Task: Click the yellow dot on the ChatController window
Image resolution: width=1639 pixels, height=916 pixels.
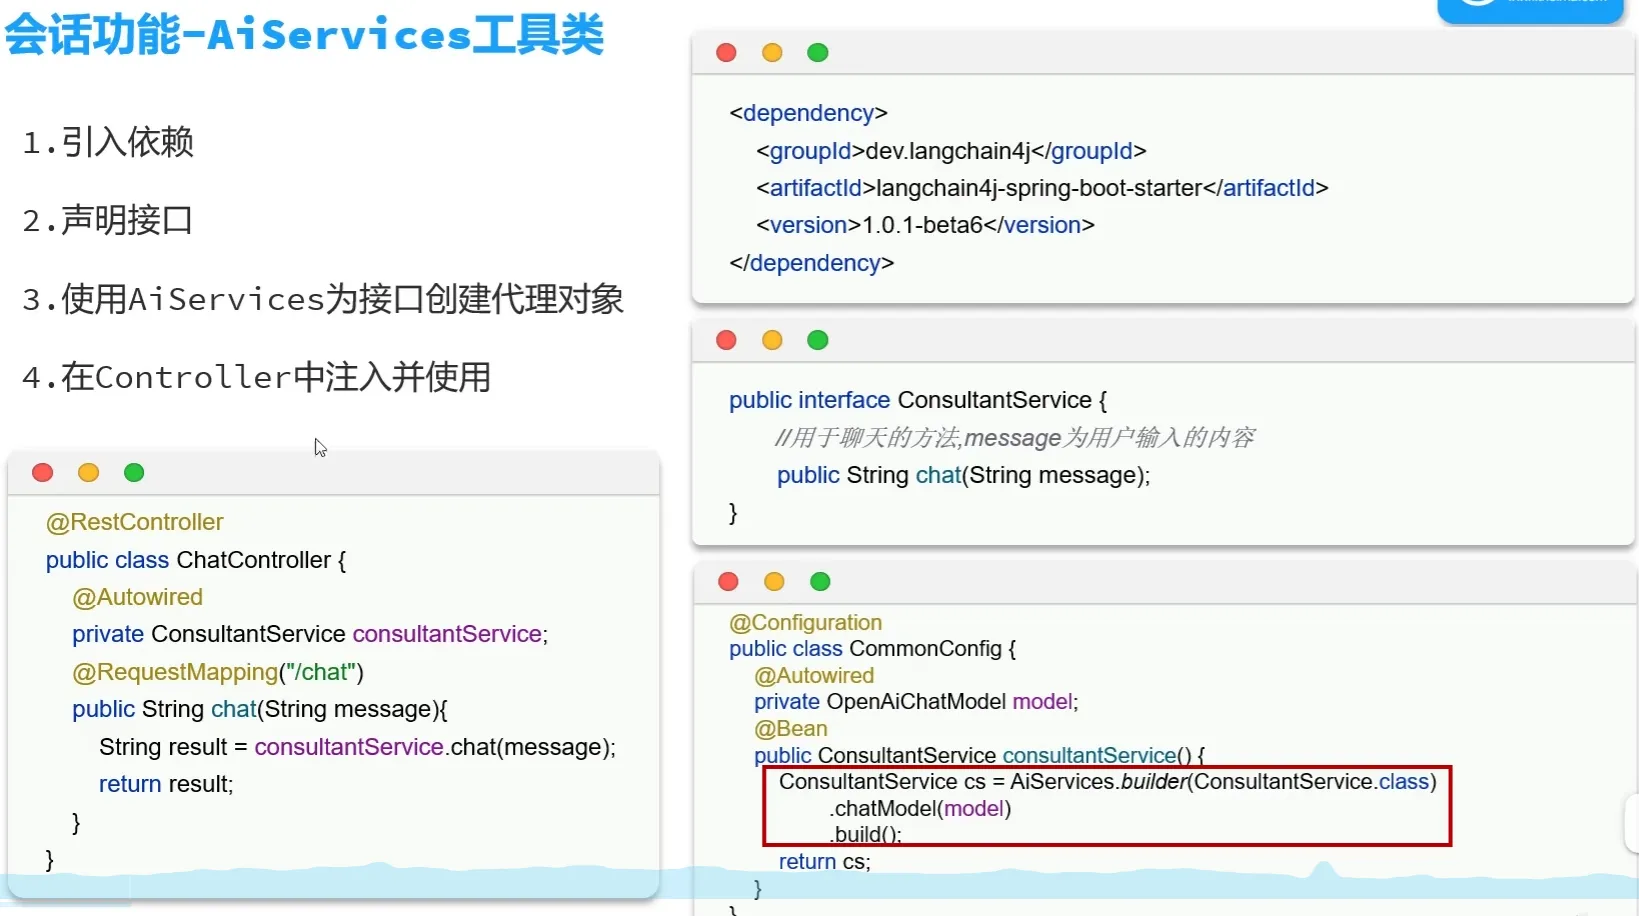Action: [89, 473]
